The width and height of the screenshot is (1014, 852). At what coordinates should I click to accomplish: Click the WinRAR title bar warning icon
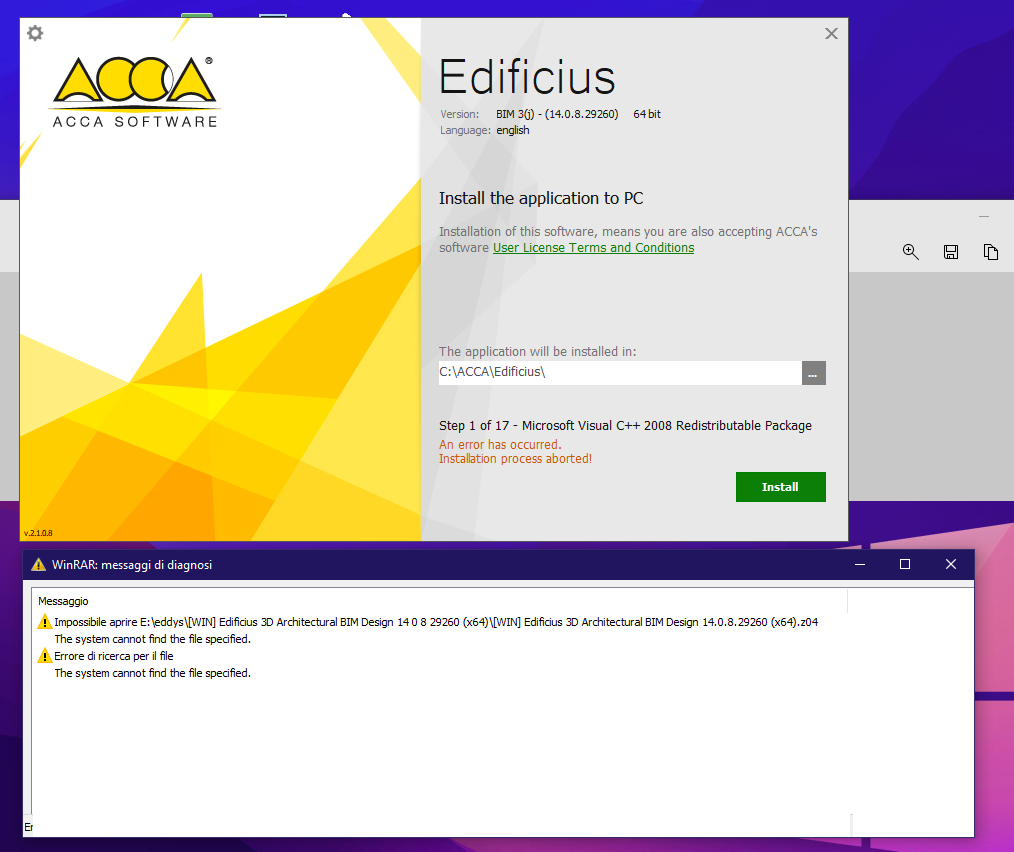39,565
